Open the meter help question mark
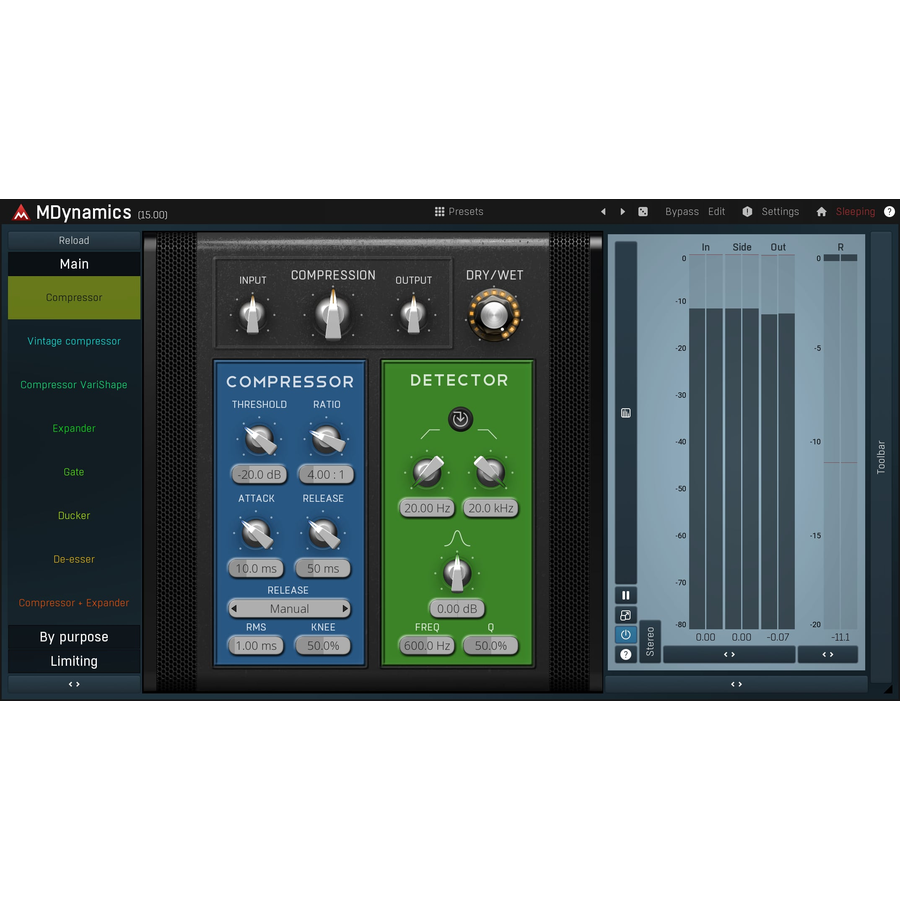The width and height of the screenshot is (900, 900). (x=626, y=654)
